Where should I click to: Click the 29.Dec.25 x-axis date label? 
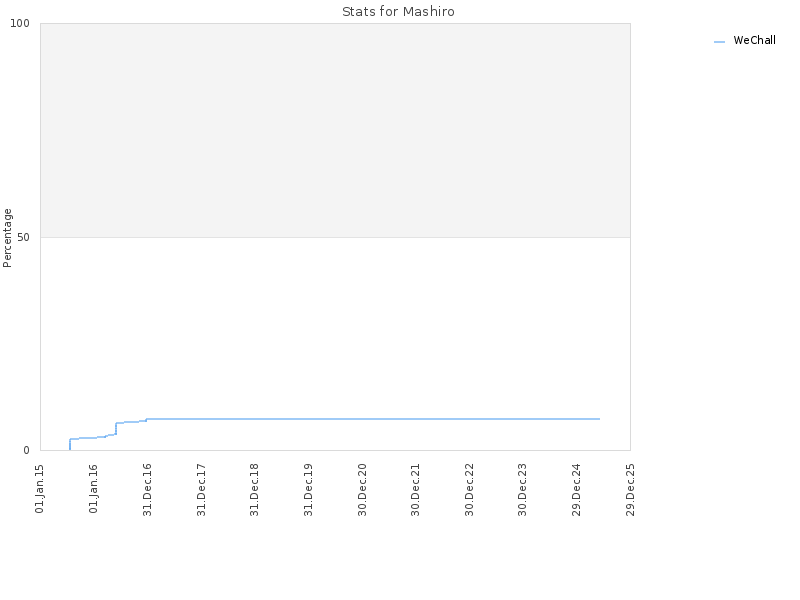(x=630, y=489)
